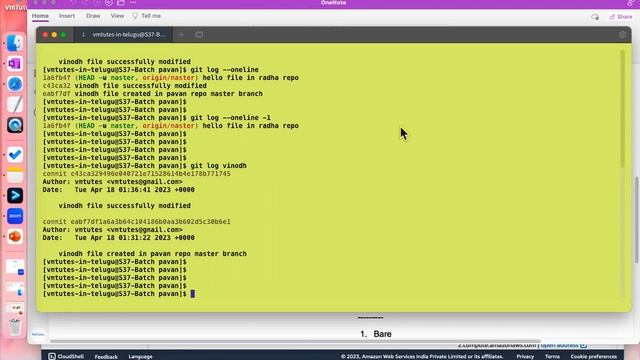640x360 pixels.
Task: Open the blue checkmark tasks app in dock
Action: 15,155
